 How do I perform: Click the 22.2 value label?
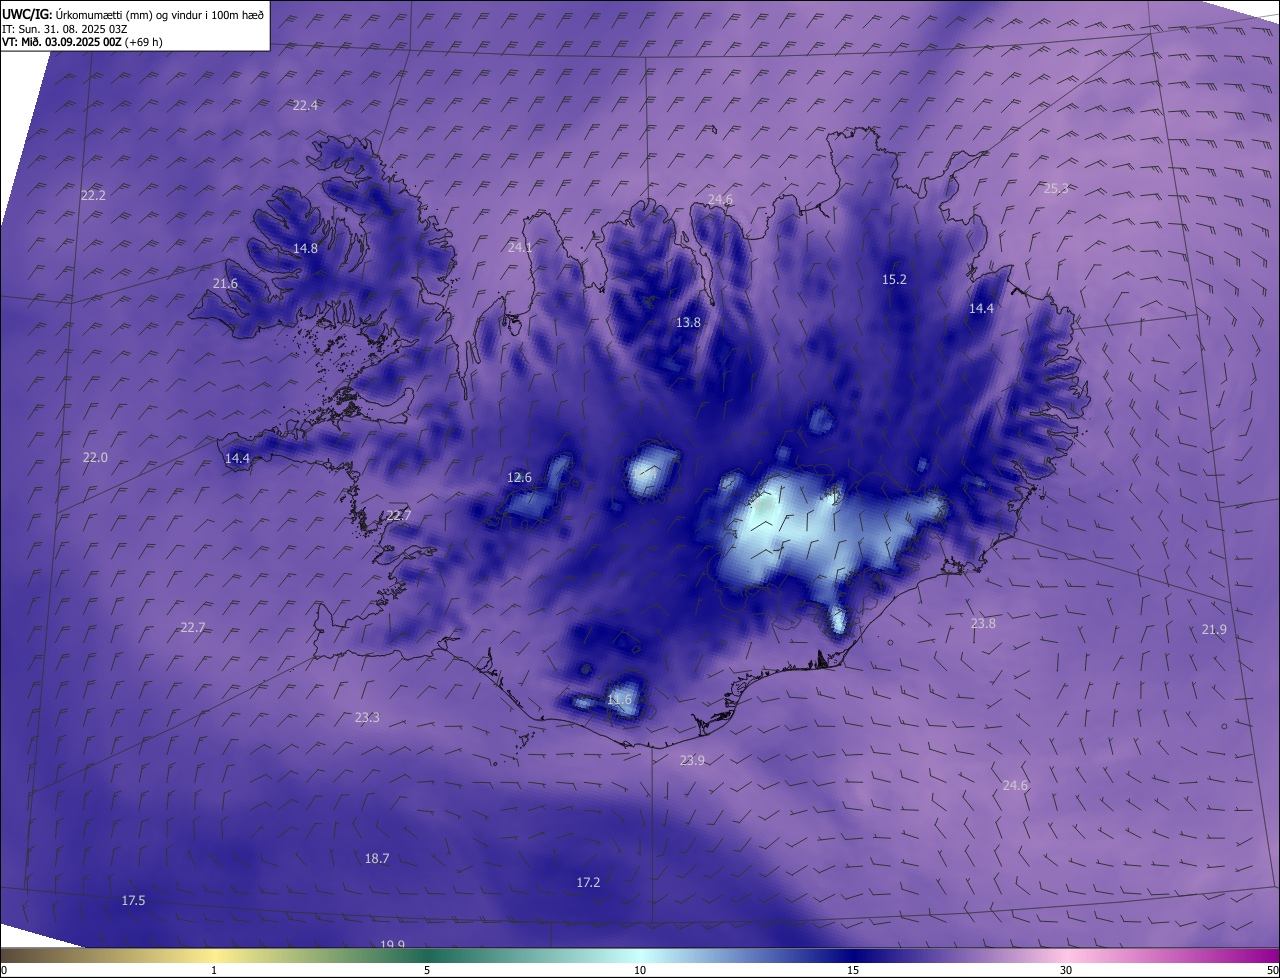point(93,196)
